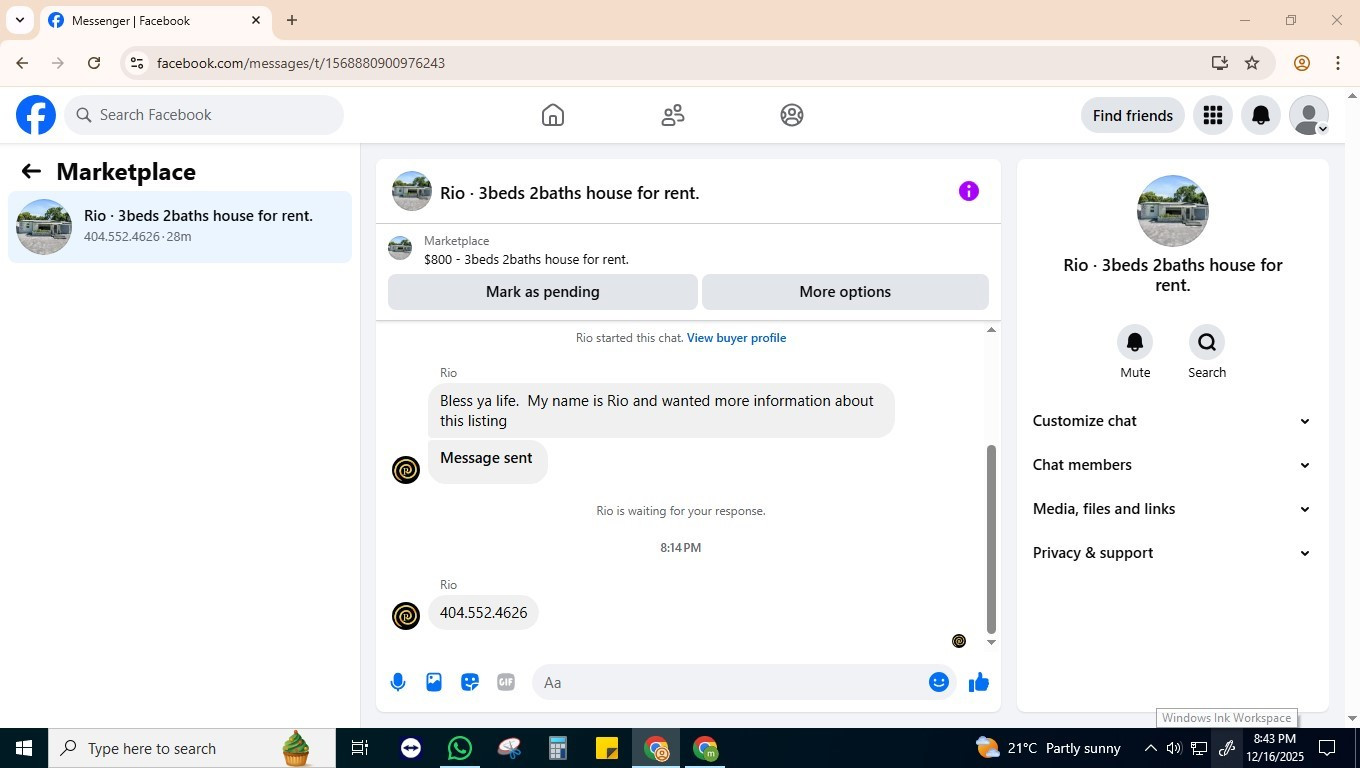Open Sticky Notes from the taskbar
The width and height of the screenshot is (1360, 768).
pos(607,748)
